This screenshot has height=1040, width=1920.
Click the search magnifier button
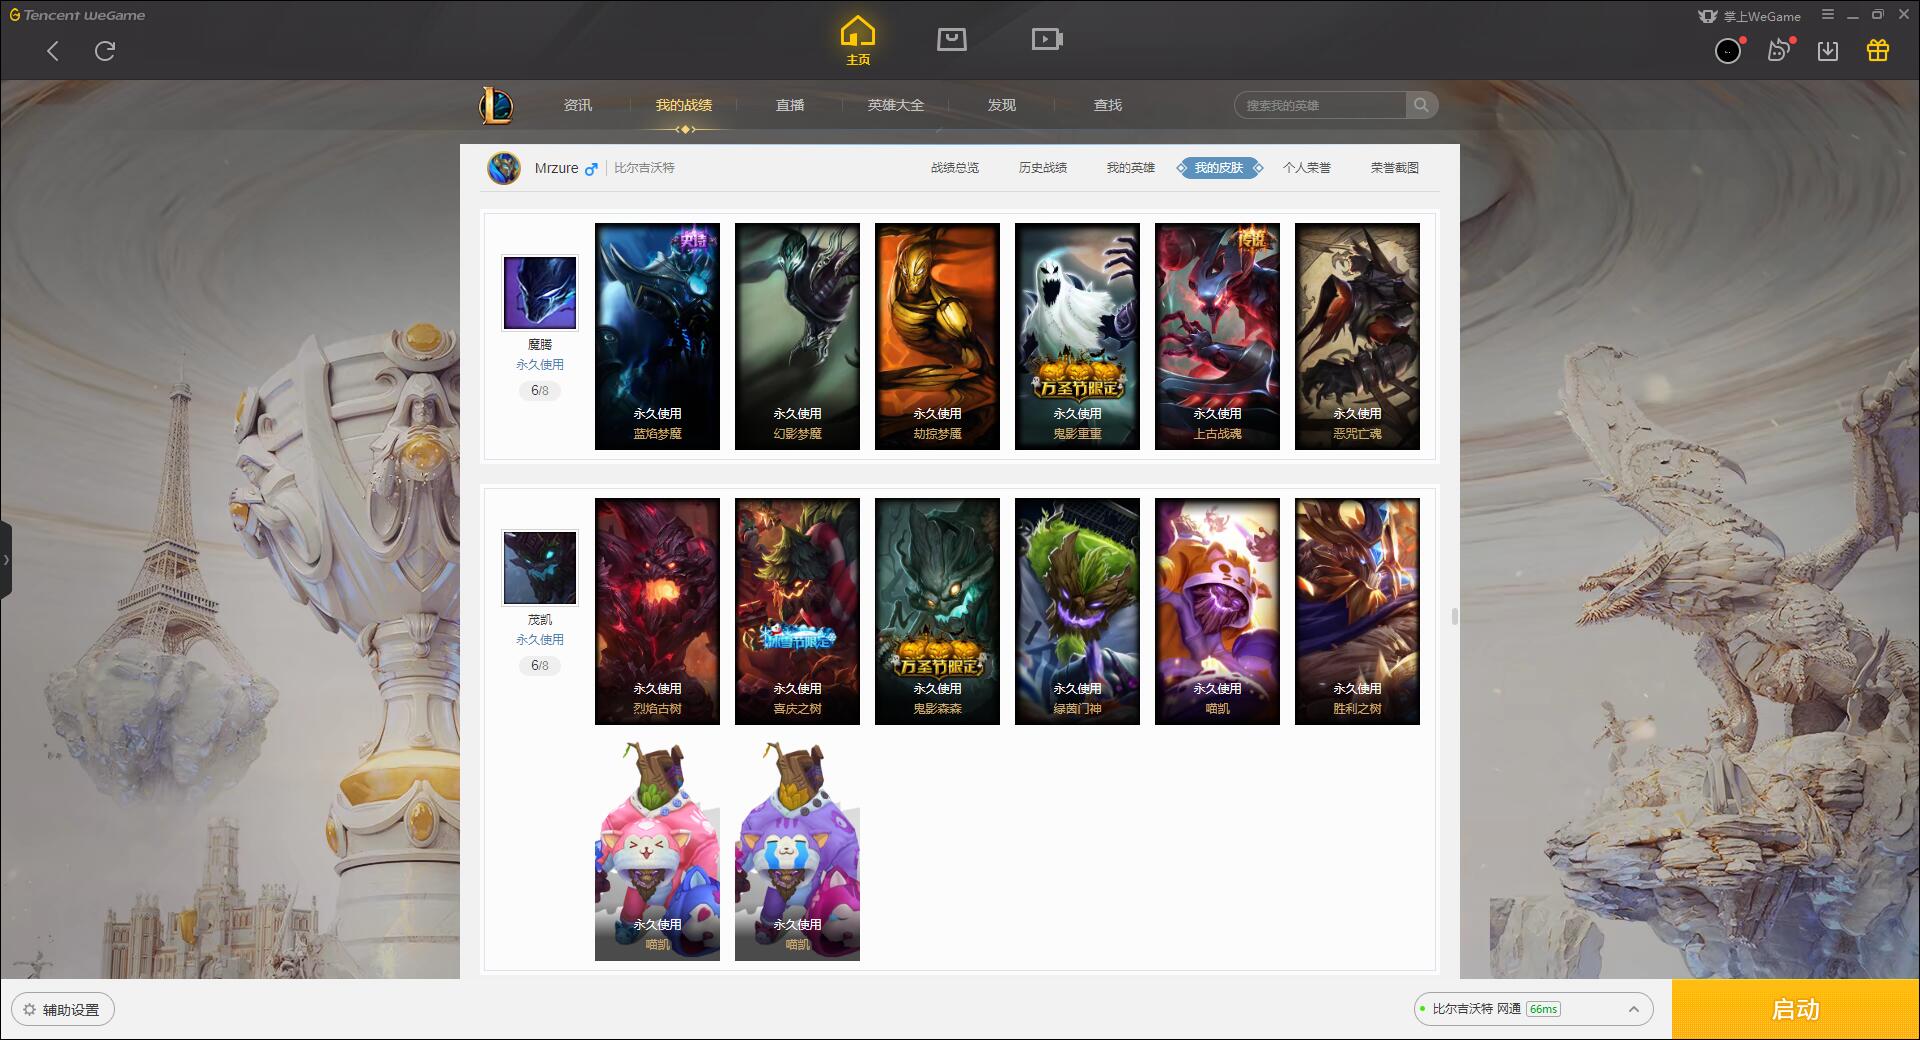[x=1421, y=105]
